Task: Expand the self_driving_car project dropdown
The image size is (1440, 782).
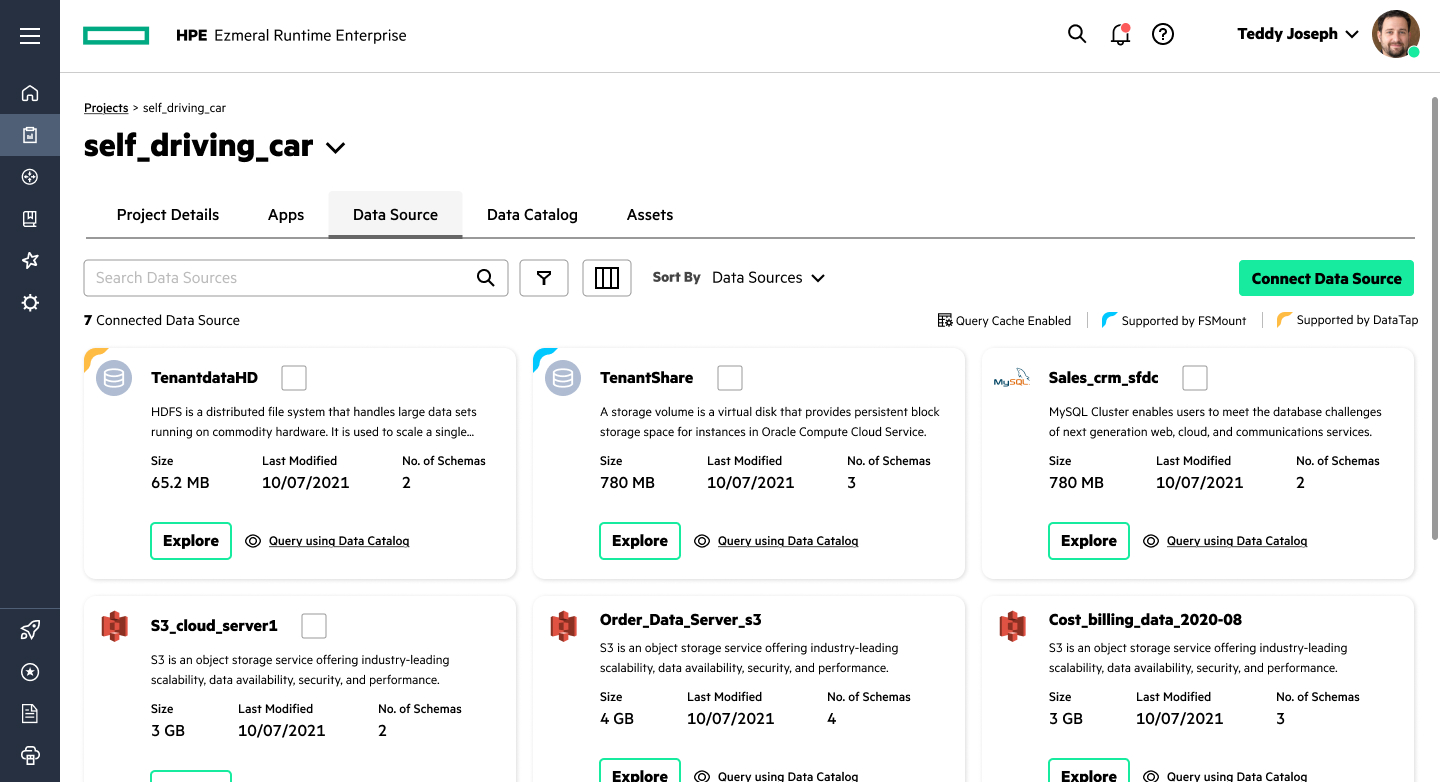Action: [x=335, y=148]
